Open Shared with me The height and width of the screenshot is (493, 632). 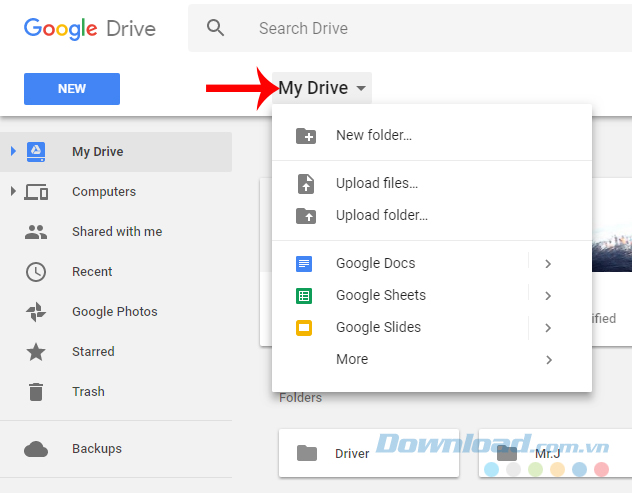pyautogui.click(x=116, y=232)
